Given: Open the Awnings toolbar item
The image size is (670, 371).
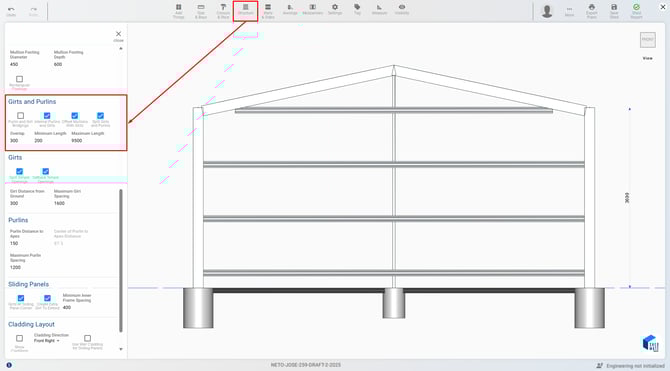Looking at the screenshot, I should coord(290,9).
